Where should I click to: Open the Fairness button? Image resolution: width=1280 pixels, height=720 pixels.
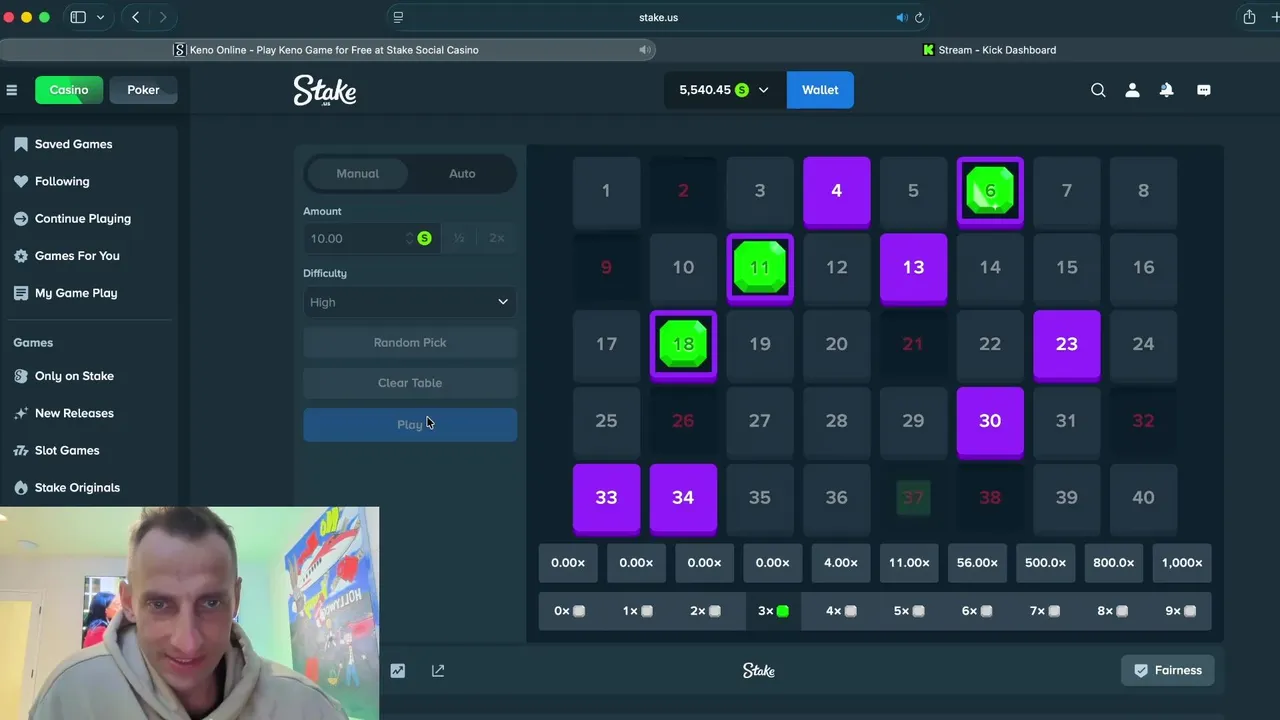(1168, 671)
